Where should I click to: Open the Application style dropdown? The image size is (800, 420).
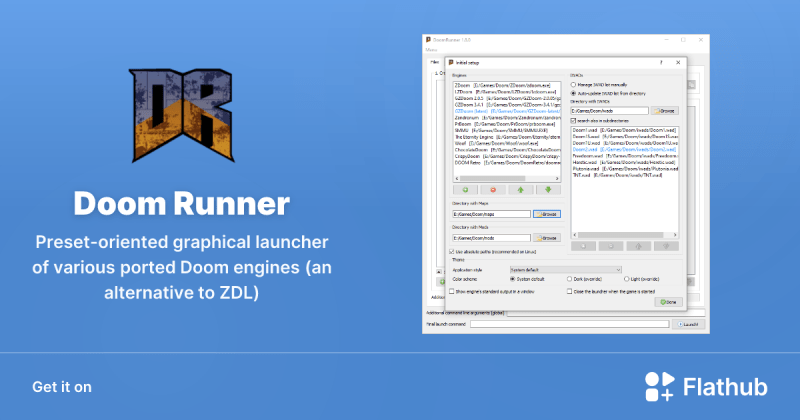(566, 269)
